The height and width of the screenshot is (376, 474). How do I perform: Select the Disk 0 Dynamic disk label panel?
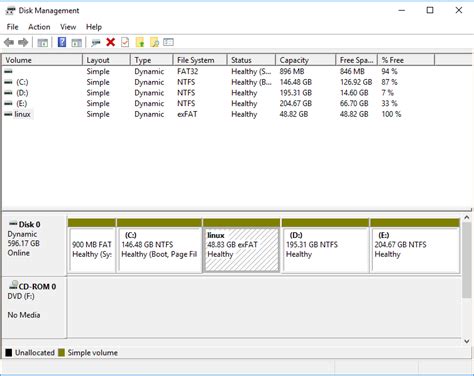click(34, 245)
